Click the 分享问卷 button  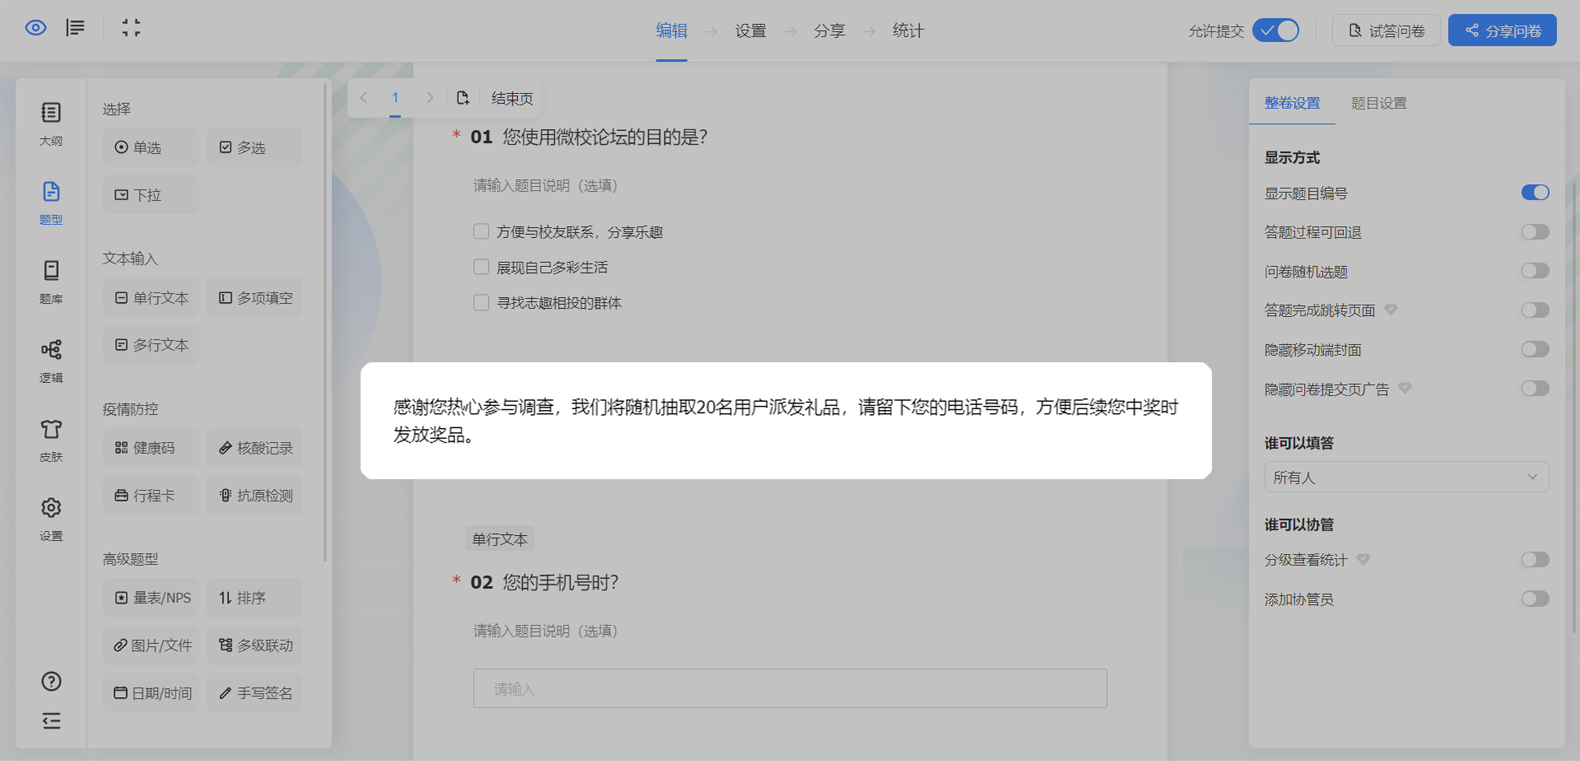click(x=1502, y=31)
